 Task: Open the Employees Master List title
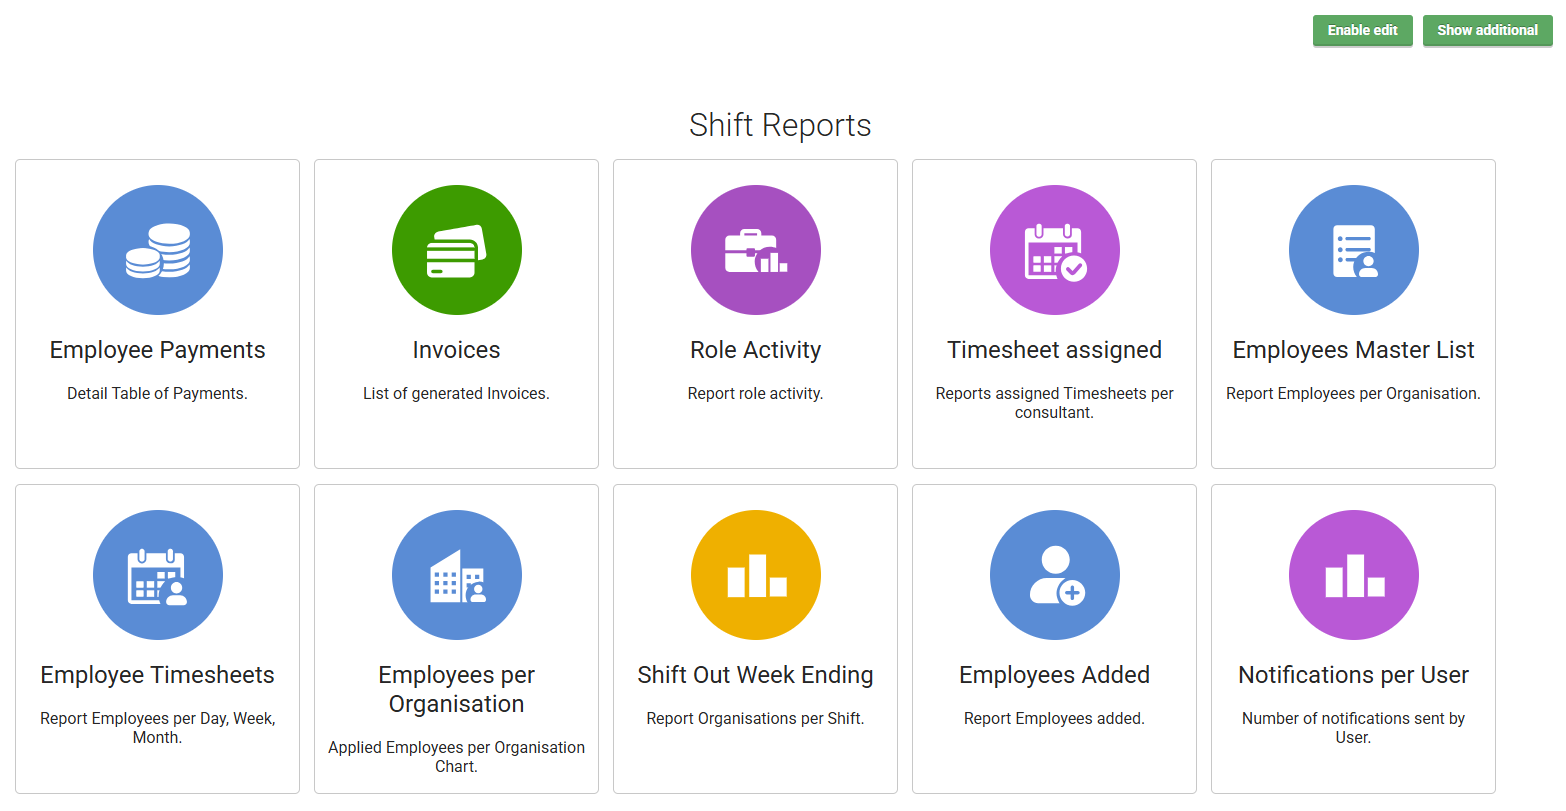[x=1353, y=350]
